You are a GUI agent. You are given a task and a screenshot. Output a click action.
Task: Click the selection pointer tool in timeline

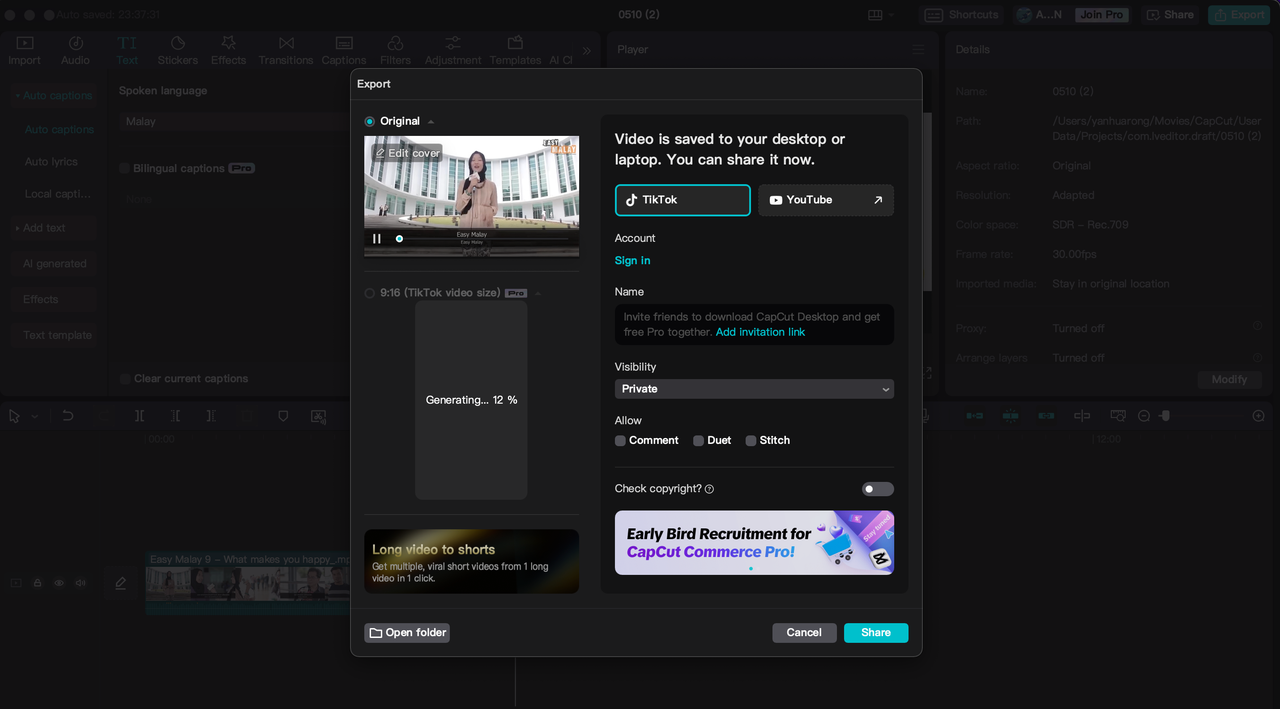click(x=15, y=416)
